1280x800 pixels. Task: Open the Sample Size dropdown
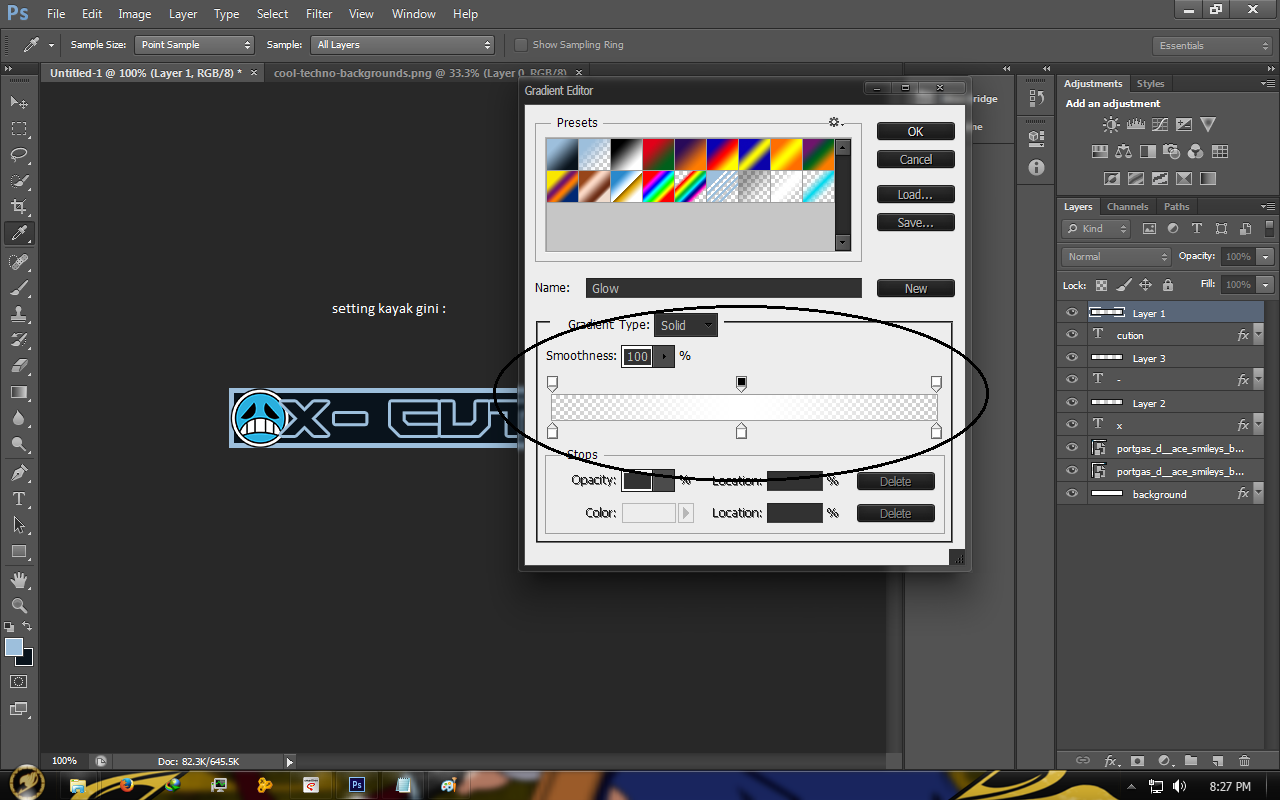point(194,44)
